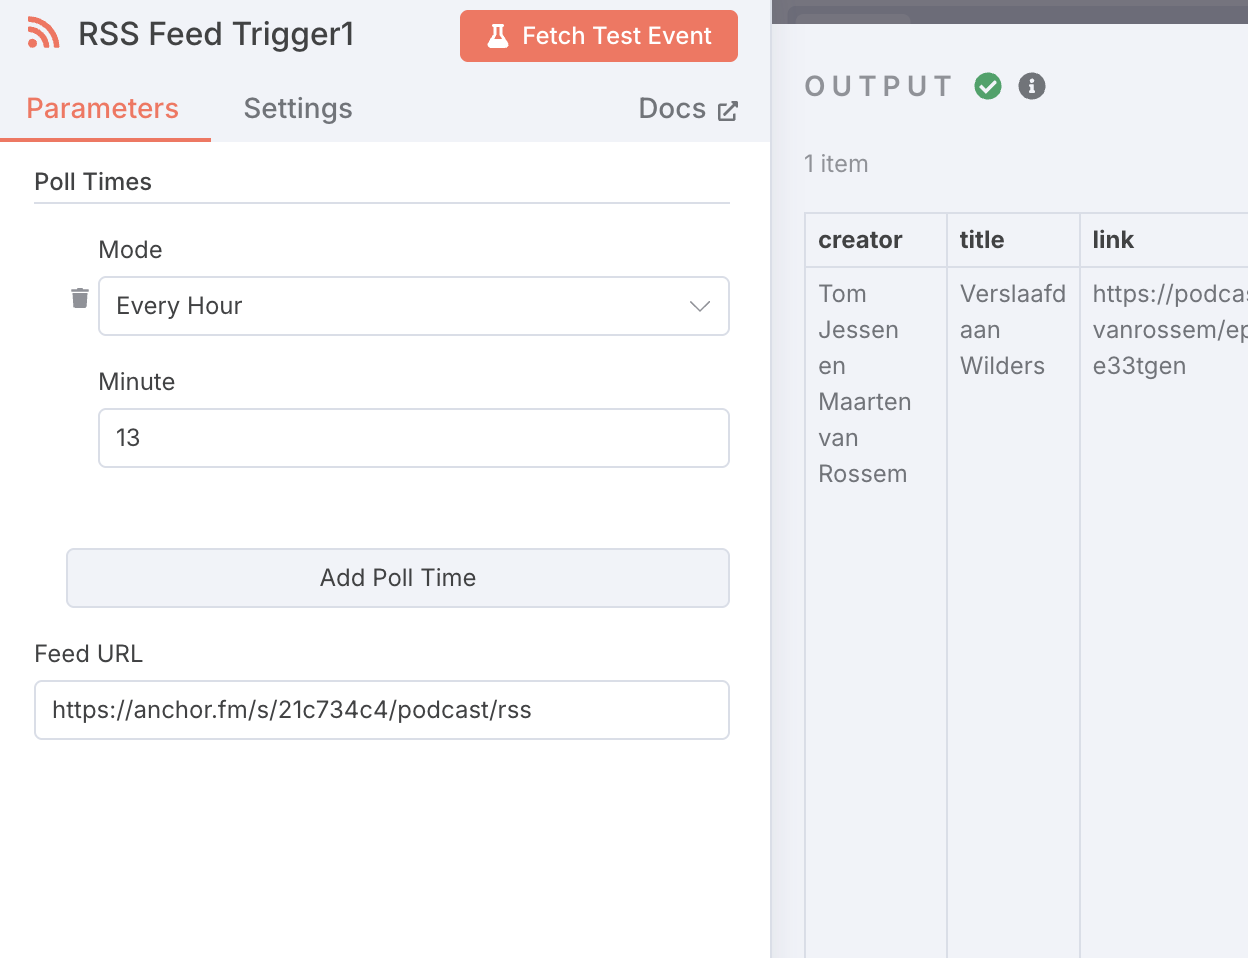The height and width of the screenshot is (958, 1248).
Task: Select the title column header
Action: [982, 240]
